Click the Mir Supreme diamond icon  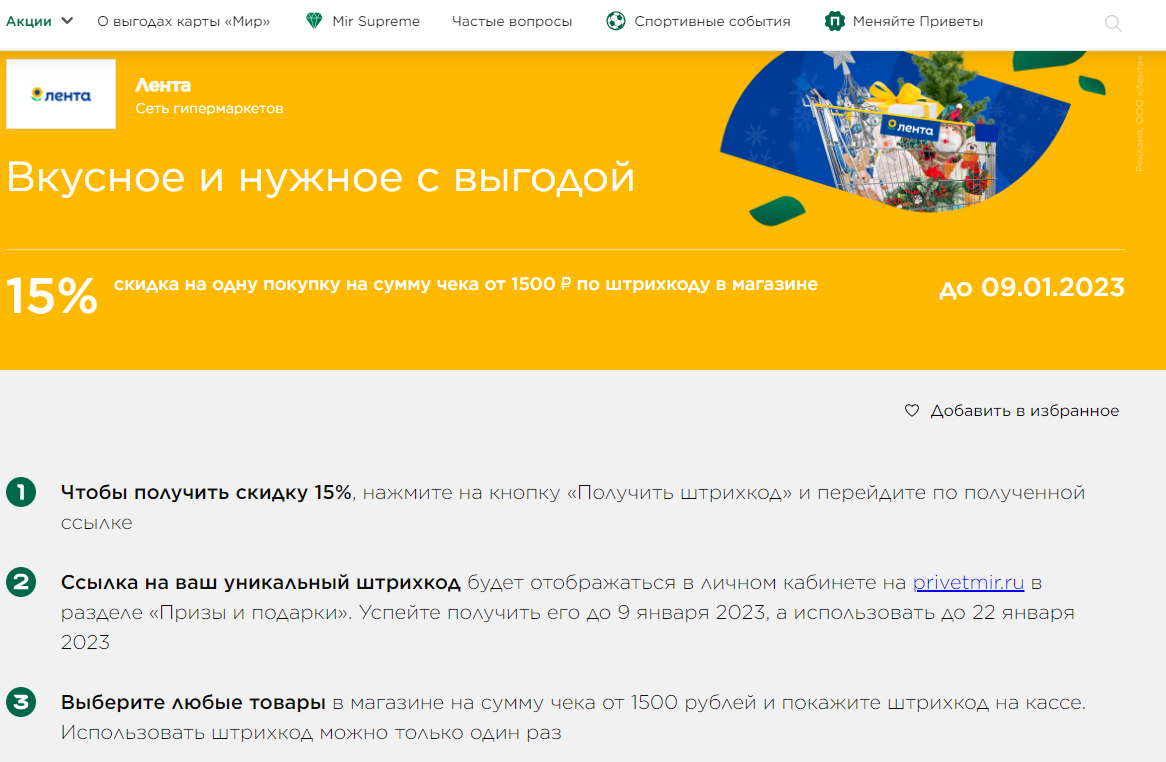pos(314,21)
